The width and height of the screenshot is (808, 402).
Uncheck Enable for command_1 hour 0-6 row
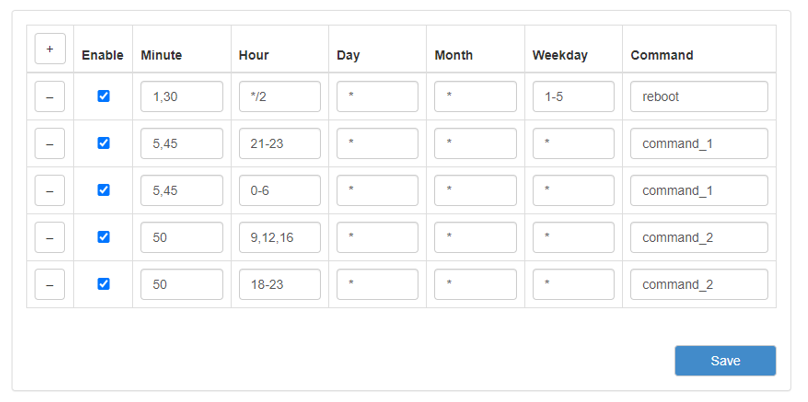(103, 190)
